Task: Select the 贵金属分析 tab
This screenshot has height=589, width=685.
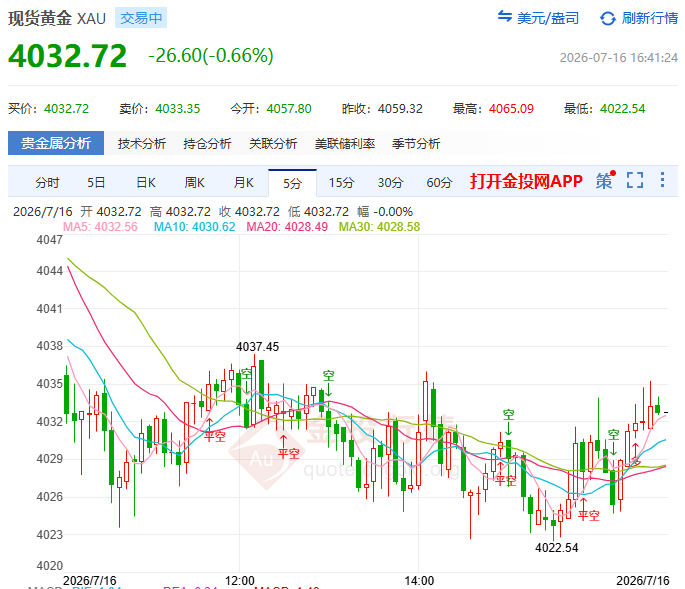Action: coord(56,143)
